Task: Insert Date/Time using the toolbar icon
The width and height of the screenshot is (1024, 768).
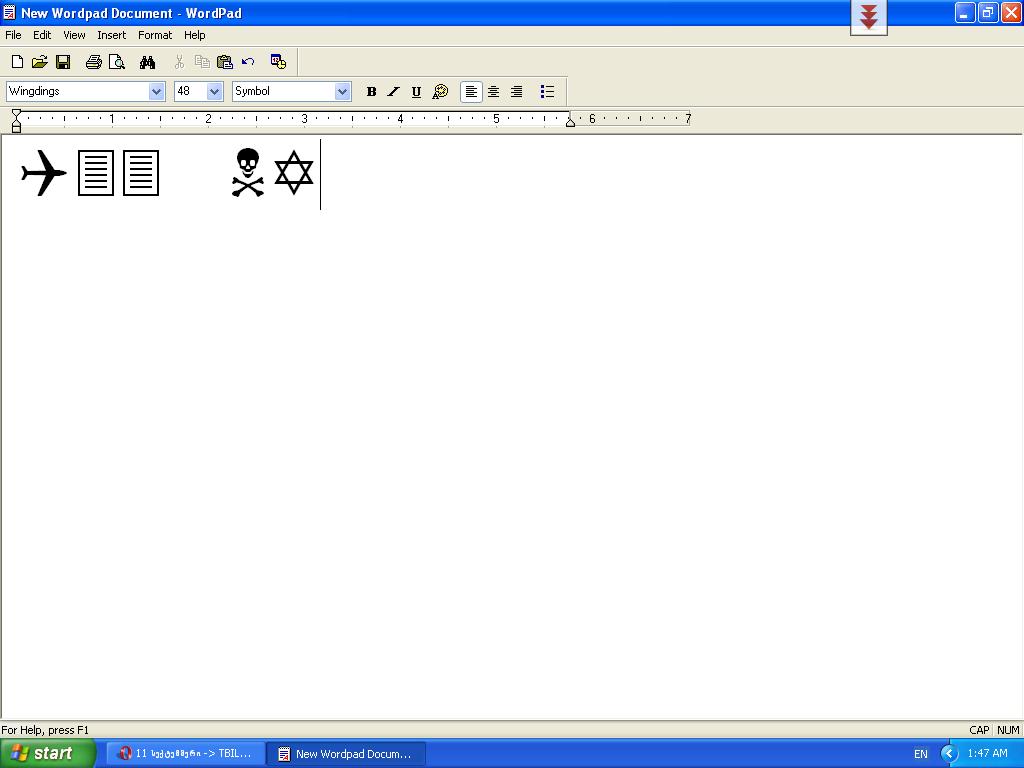Action: [278, 62]
